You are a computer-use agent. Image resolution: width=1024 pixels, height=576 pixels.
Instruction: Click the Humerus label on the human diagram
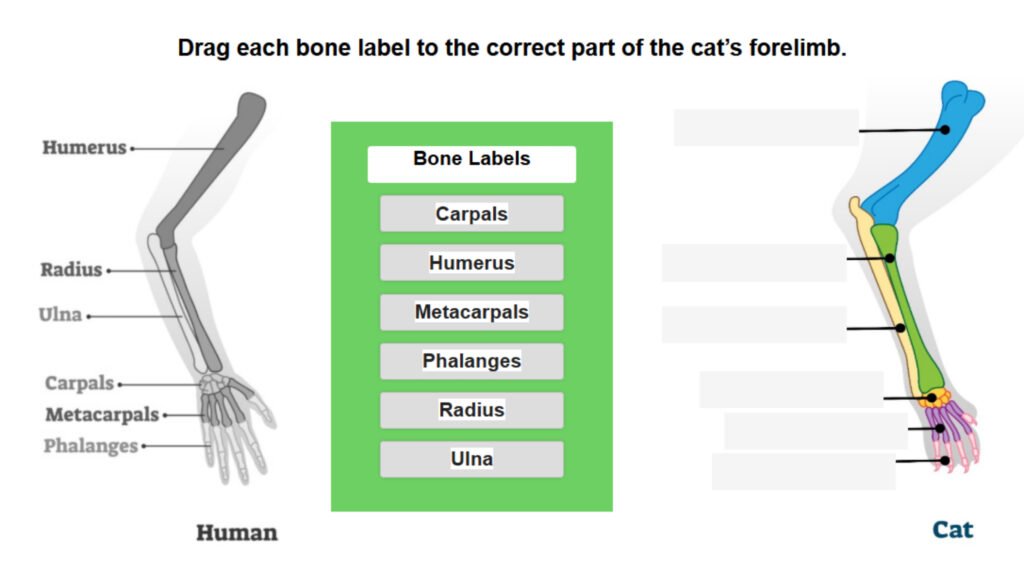click(x=85, y=147)
